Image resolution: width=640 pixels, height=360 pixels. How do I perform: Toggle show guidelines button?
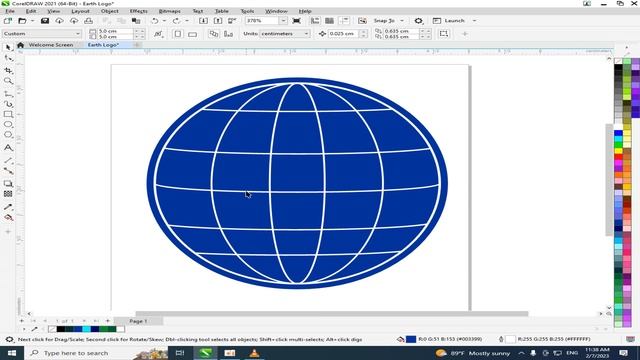pos(344,20)
